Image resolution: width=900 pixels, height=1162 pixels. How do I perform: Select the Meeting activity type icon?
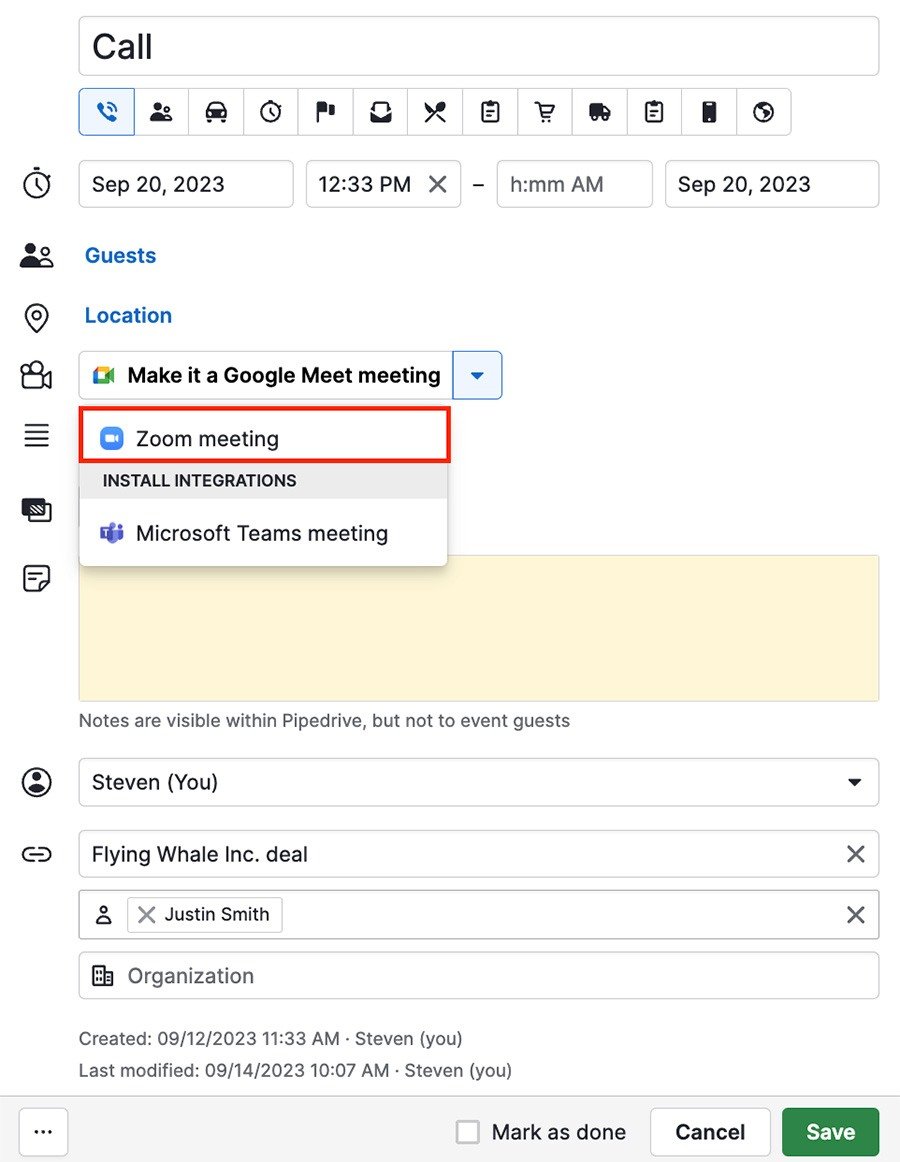(x=161, y=112)
